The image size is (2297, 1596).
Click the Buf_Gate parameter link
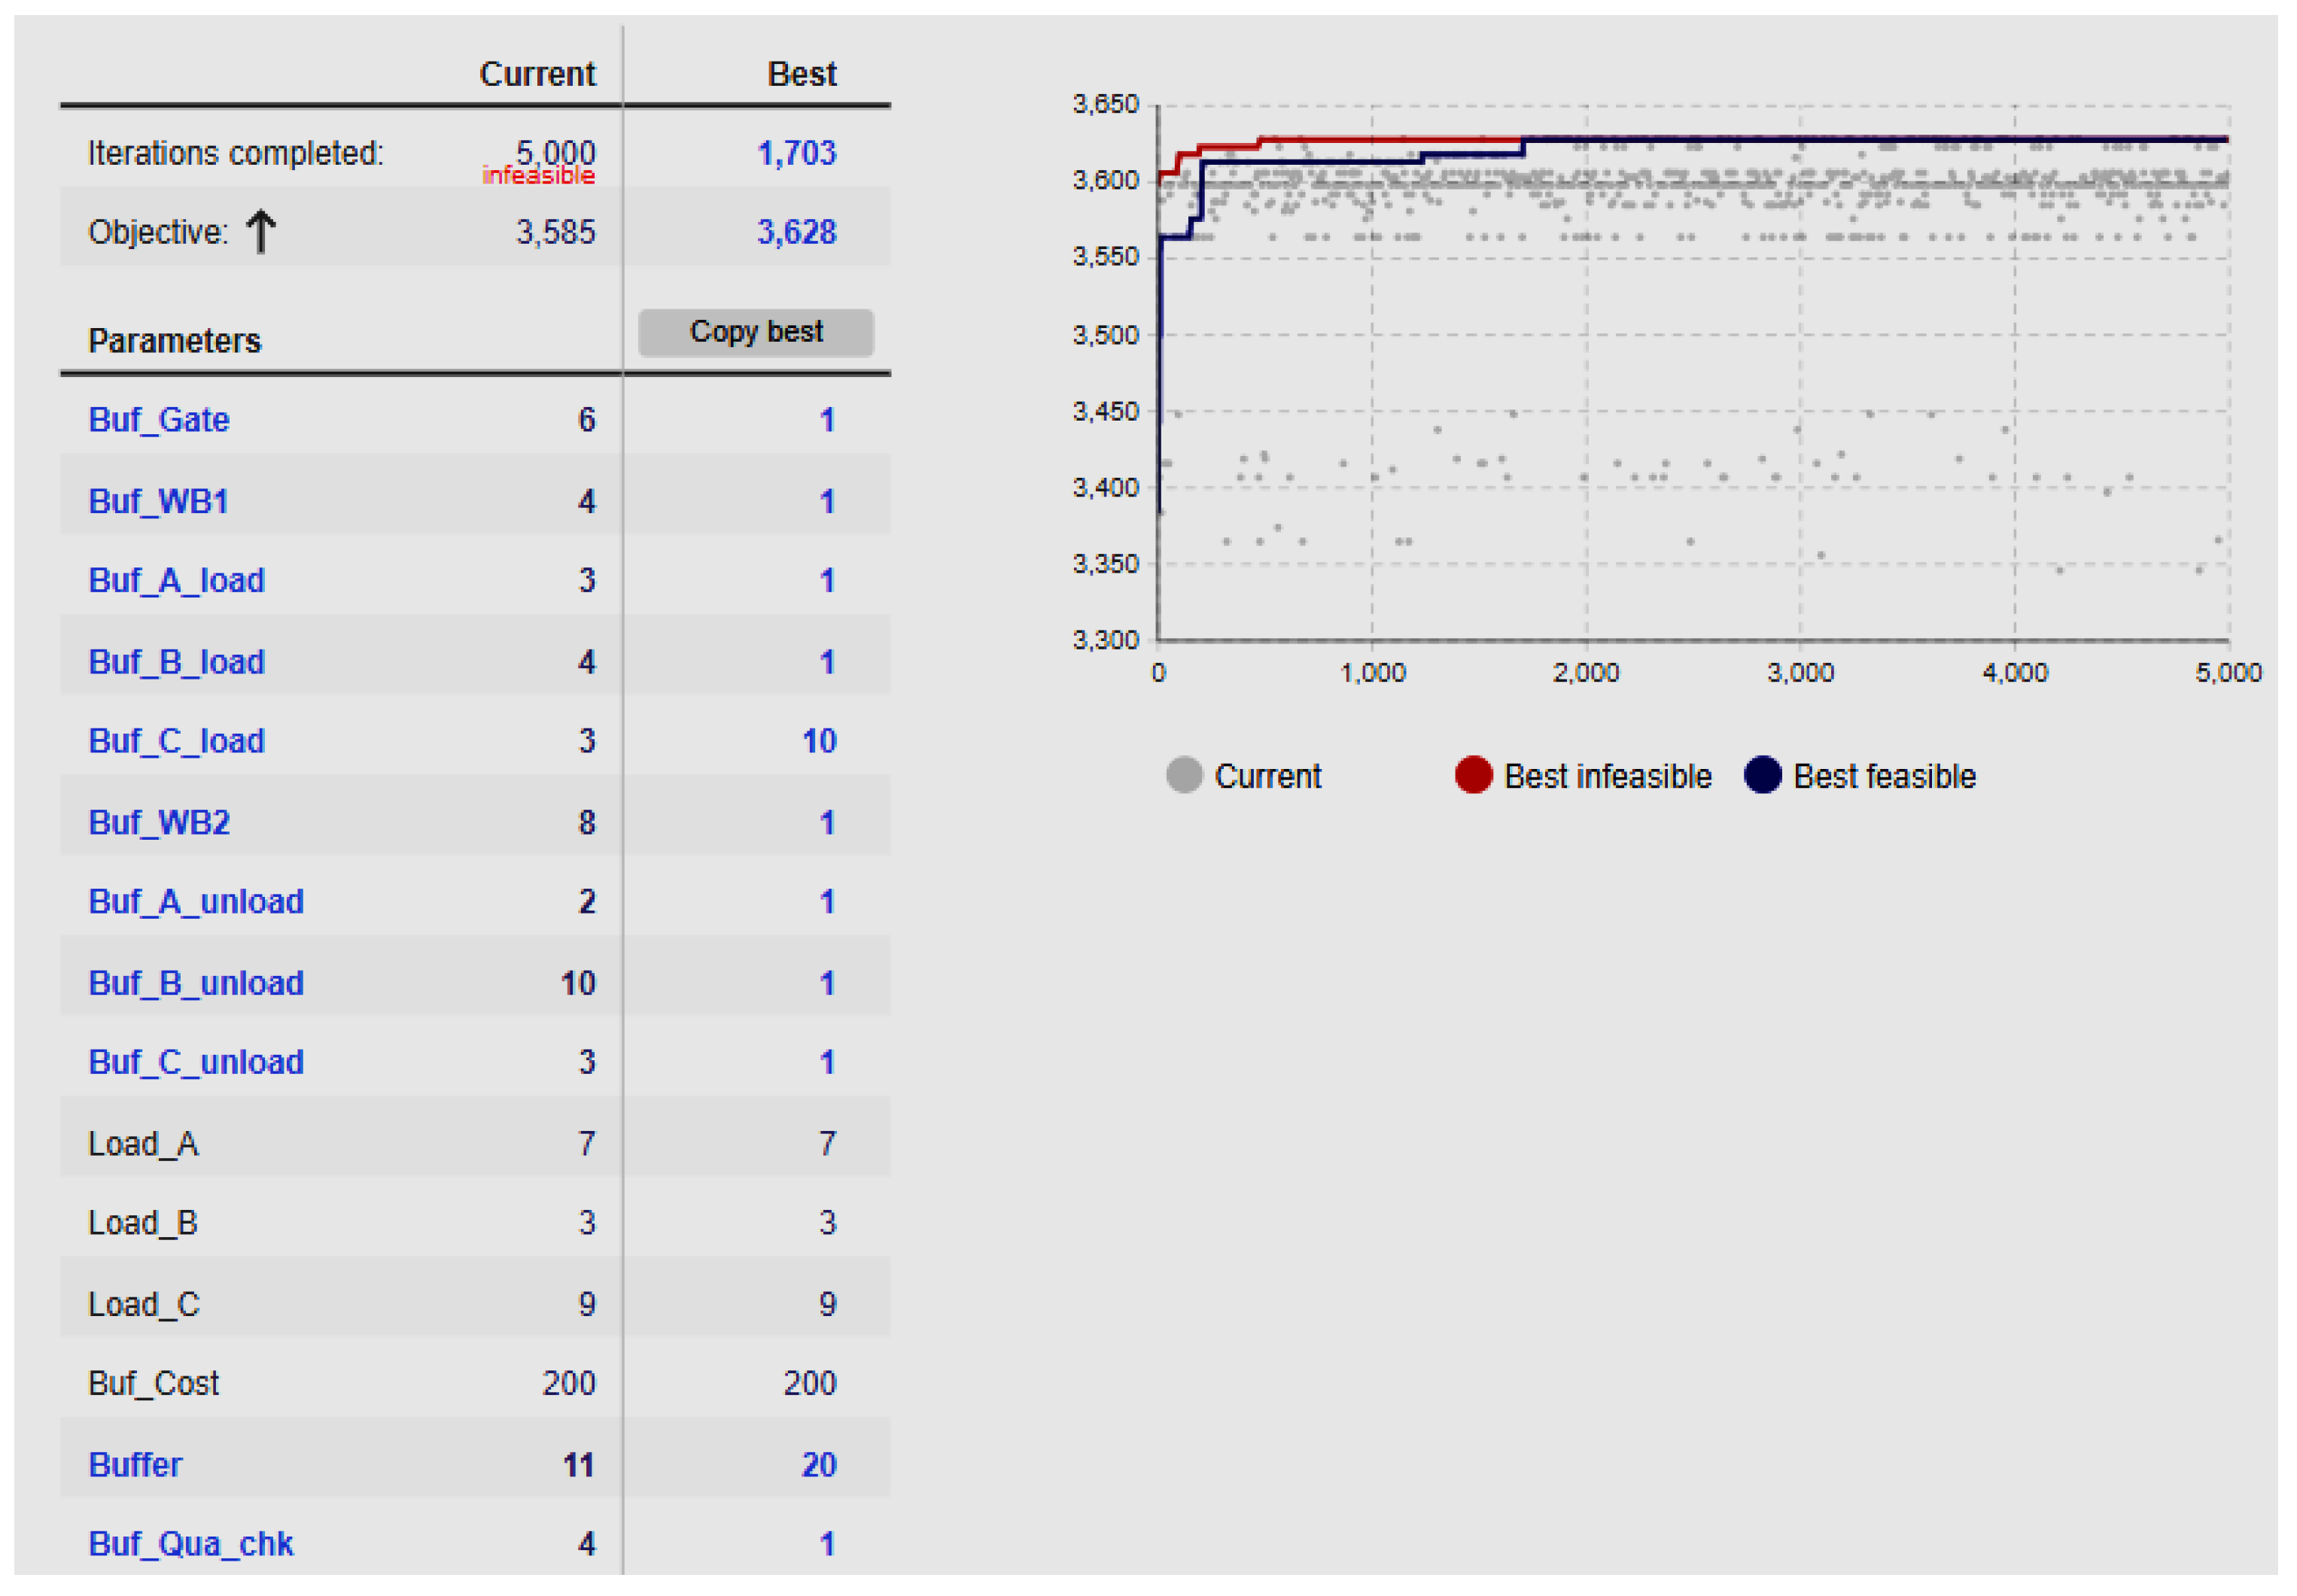pos(158,420)
